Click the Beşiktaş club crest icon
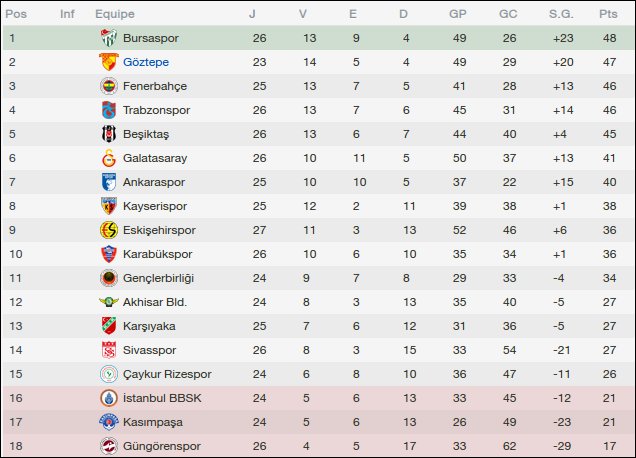The width and height of the screenshot is (636, 458). click(x=108, y=134)
